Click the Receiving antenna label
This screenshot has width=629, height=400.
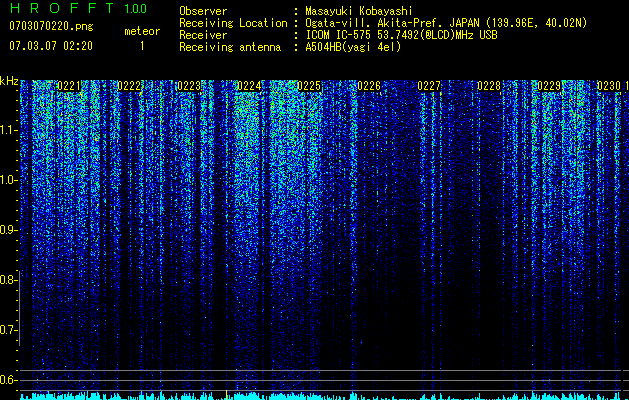click(x=230, y=47)
